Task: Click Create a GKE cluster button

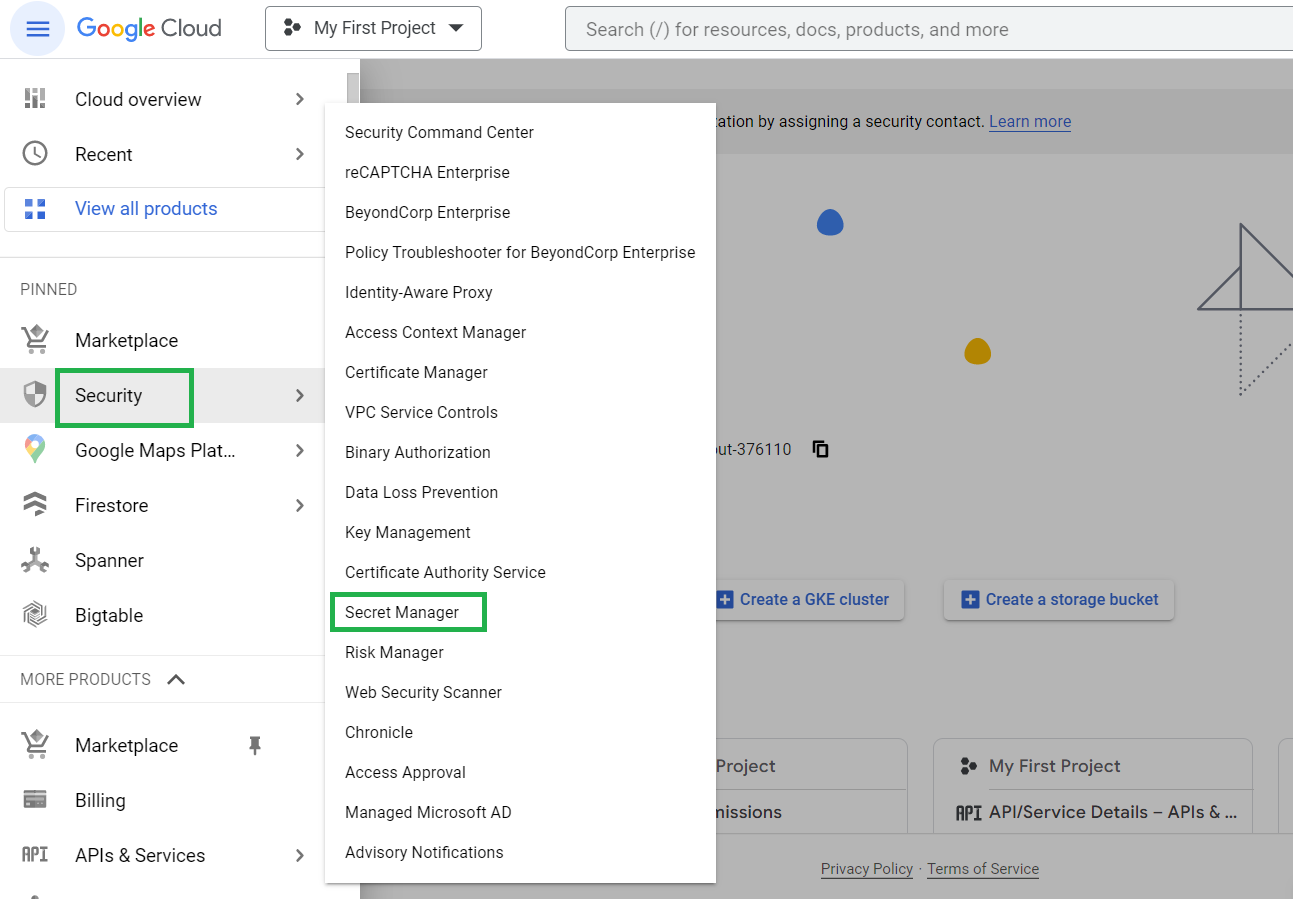Action: 810,599
